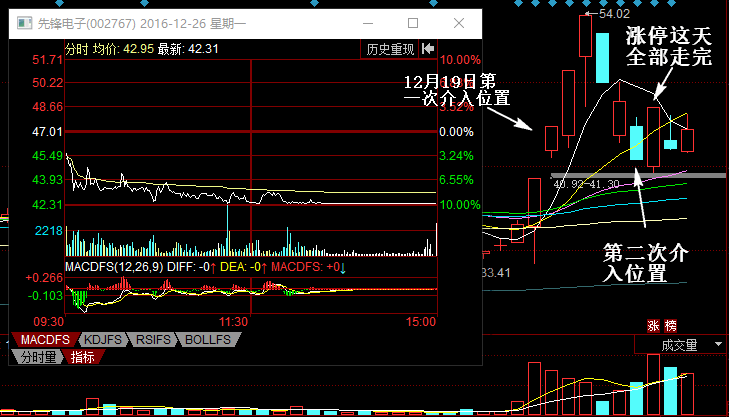Open the BOLLFS indicator tab

(207, 340)
